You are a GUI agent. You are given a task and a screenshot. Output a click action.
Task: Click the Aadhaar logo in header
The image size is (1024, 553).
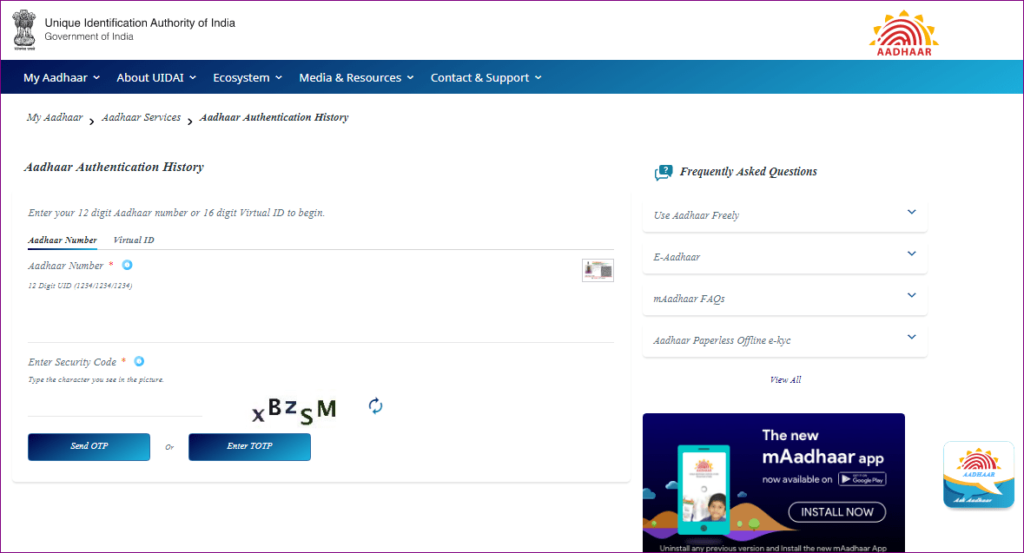pyautogui.click(x=901, y=33)
